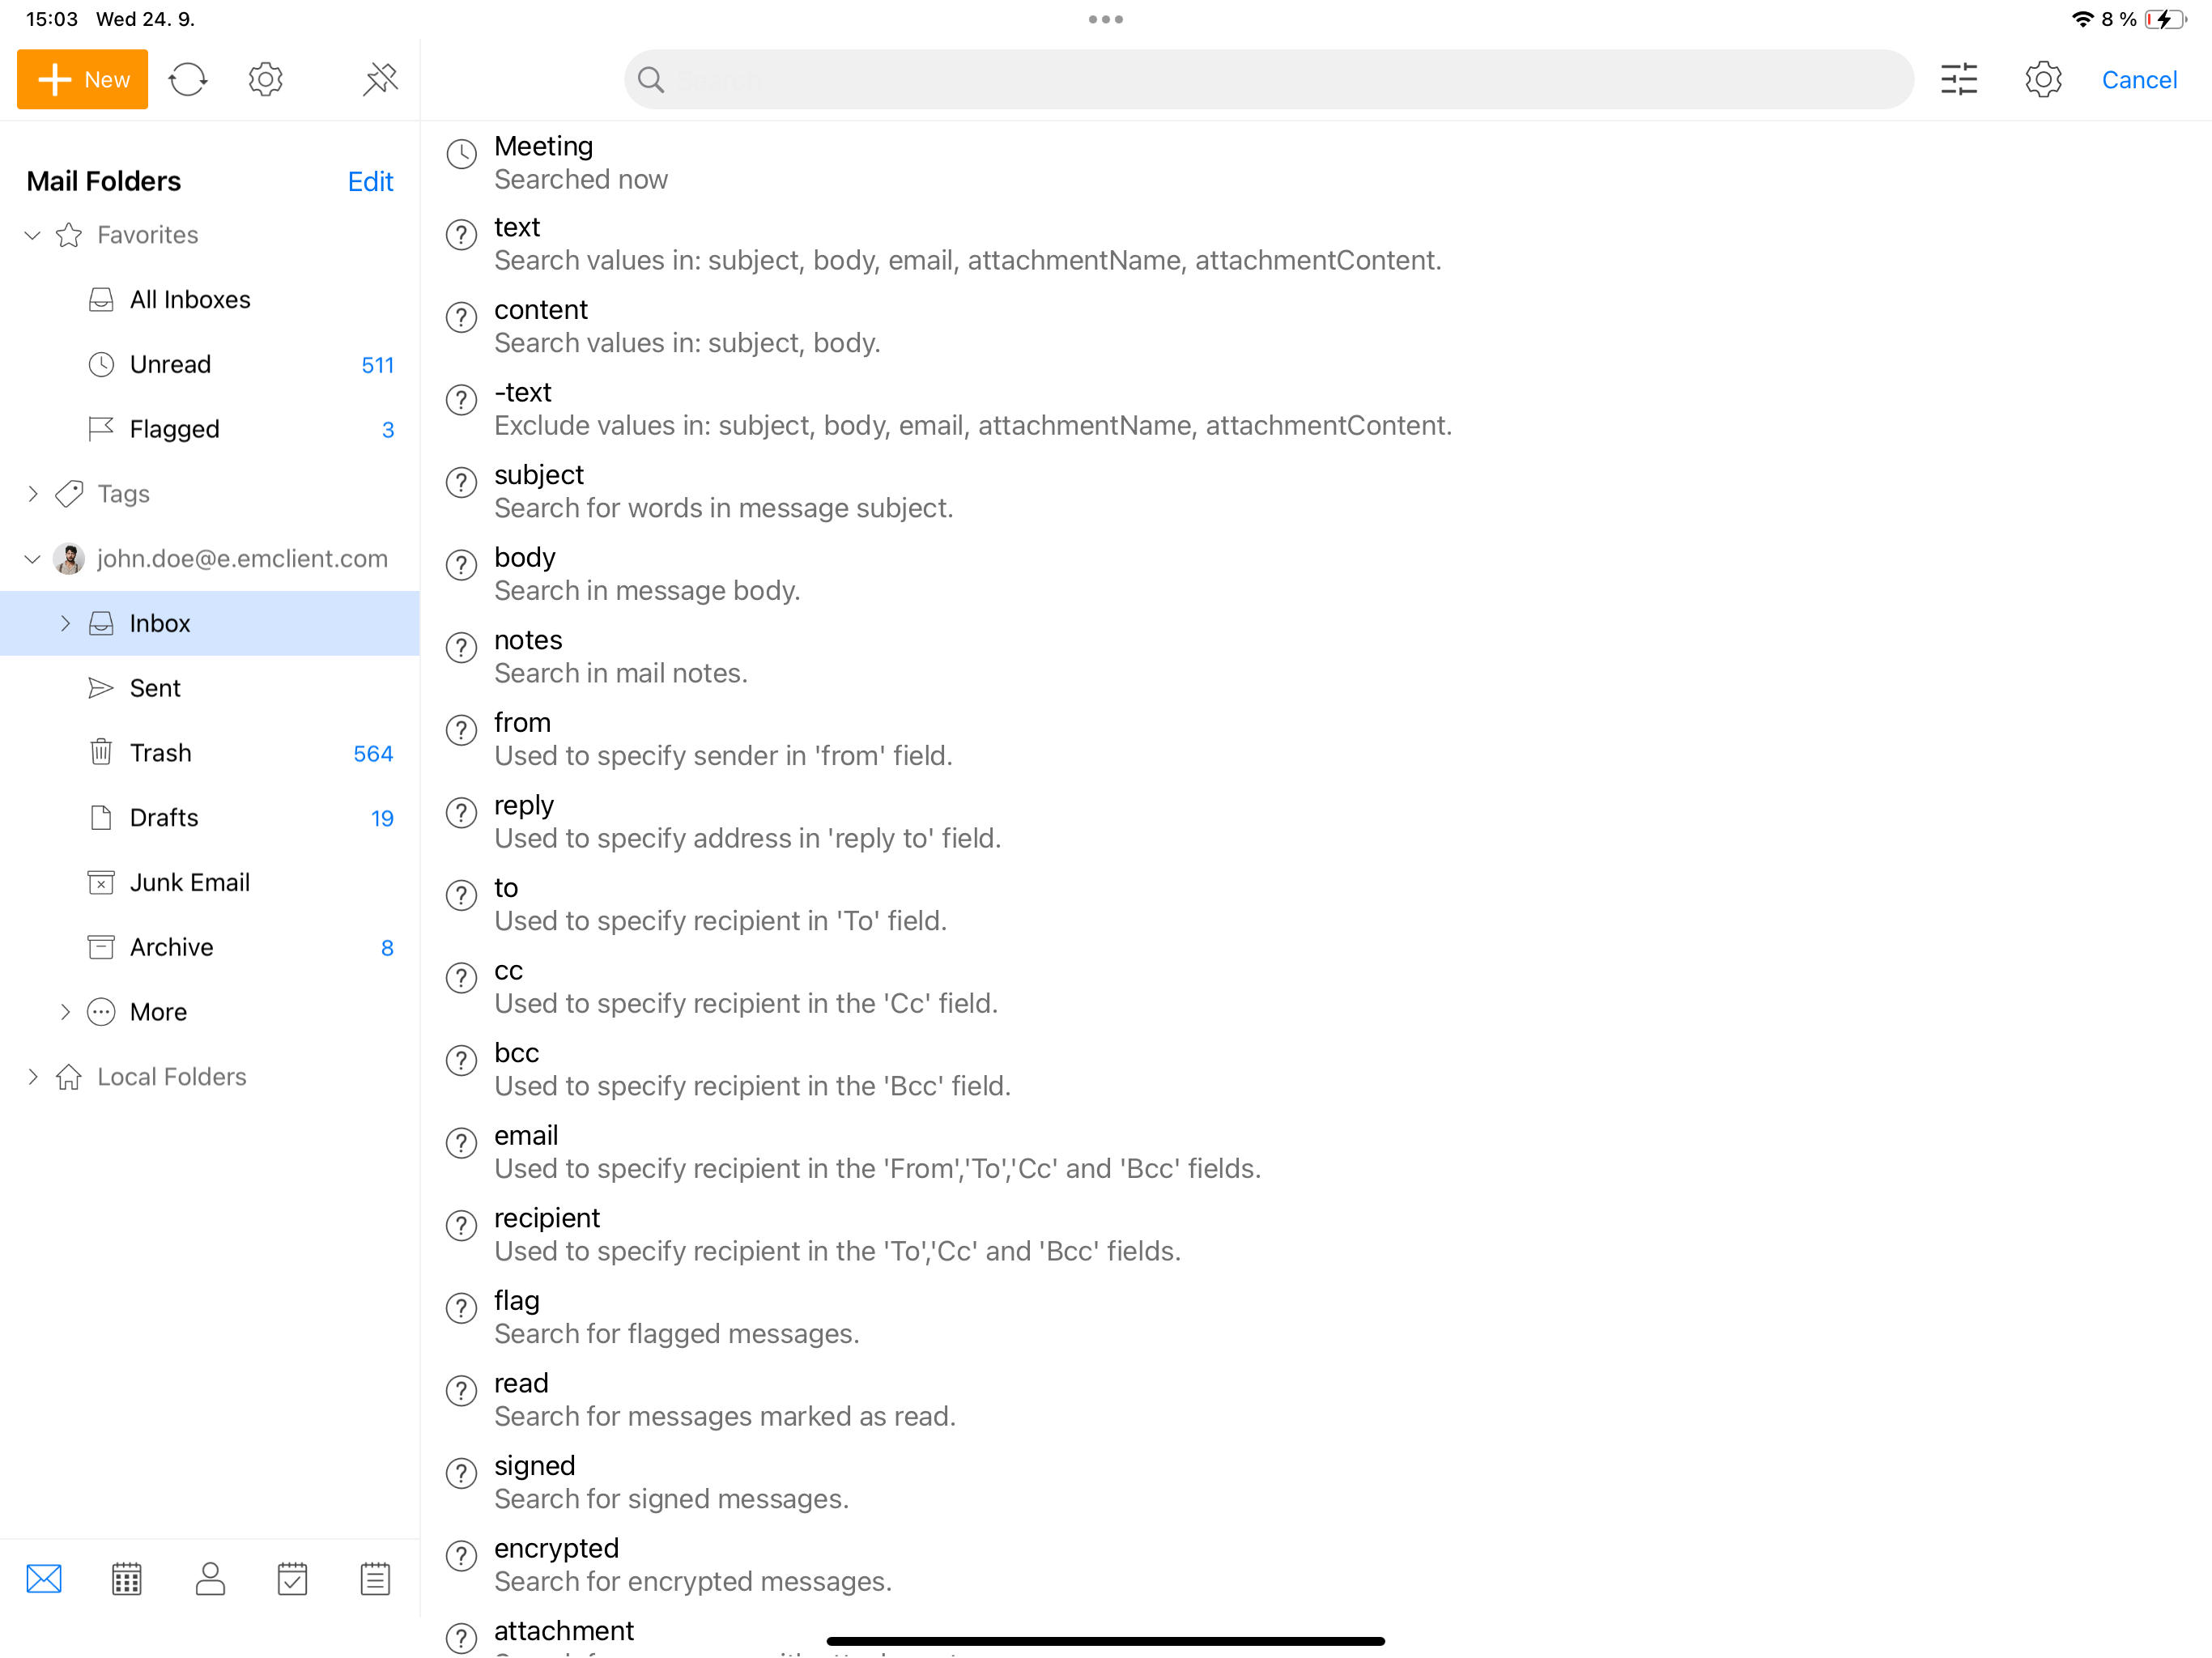Toggle the pin sidebar icon
The width and height of the screenshot is (2212, 1658).
[380, 79]
